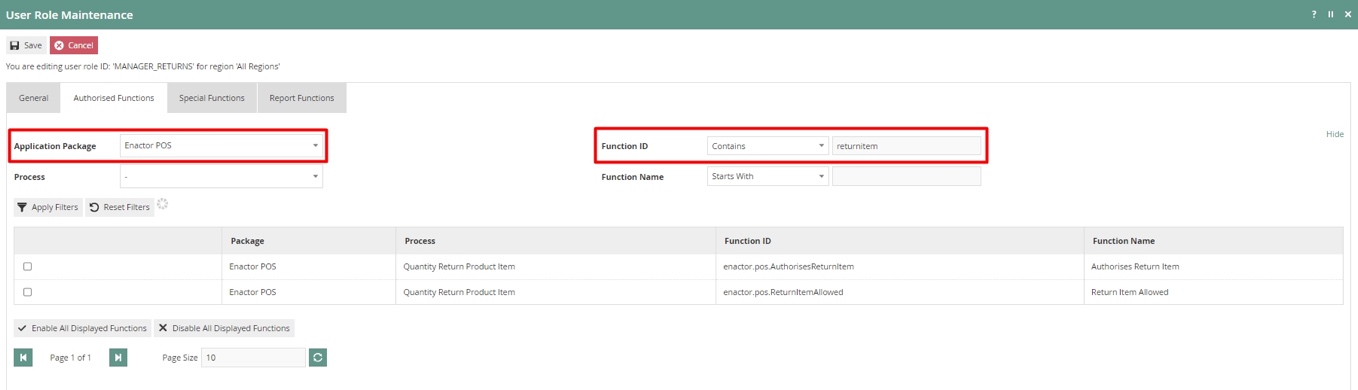Screen dimensions: 1358x390
Task: Open the Application Package dropdown
Action: tap(221, 146)
